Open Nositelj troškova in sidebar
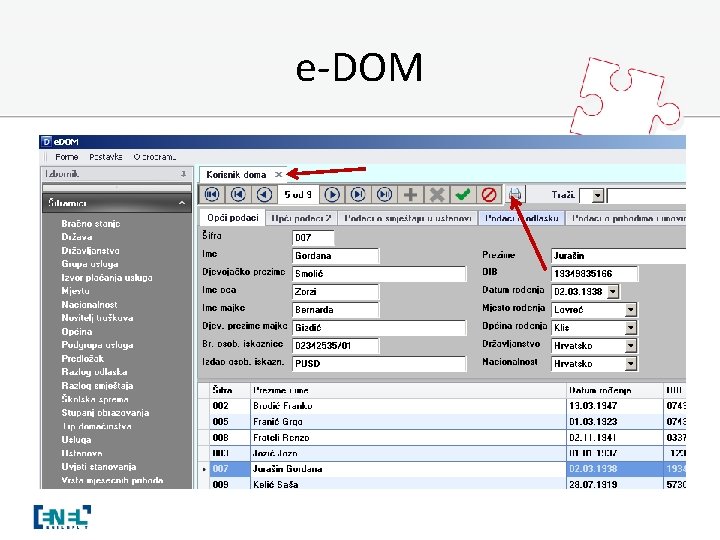Viewport: 720px width, 540px height. [97, 318]
